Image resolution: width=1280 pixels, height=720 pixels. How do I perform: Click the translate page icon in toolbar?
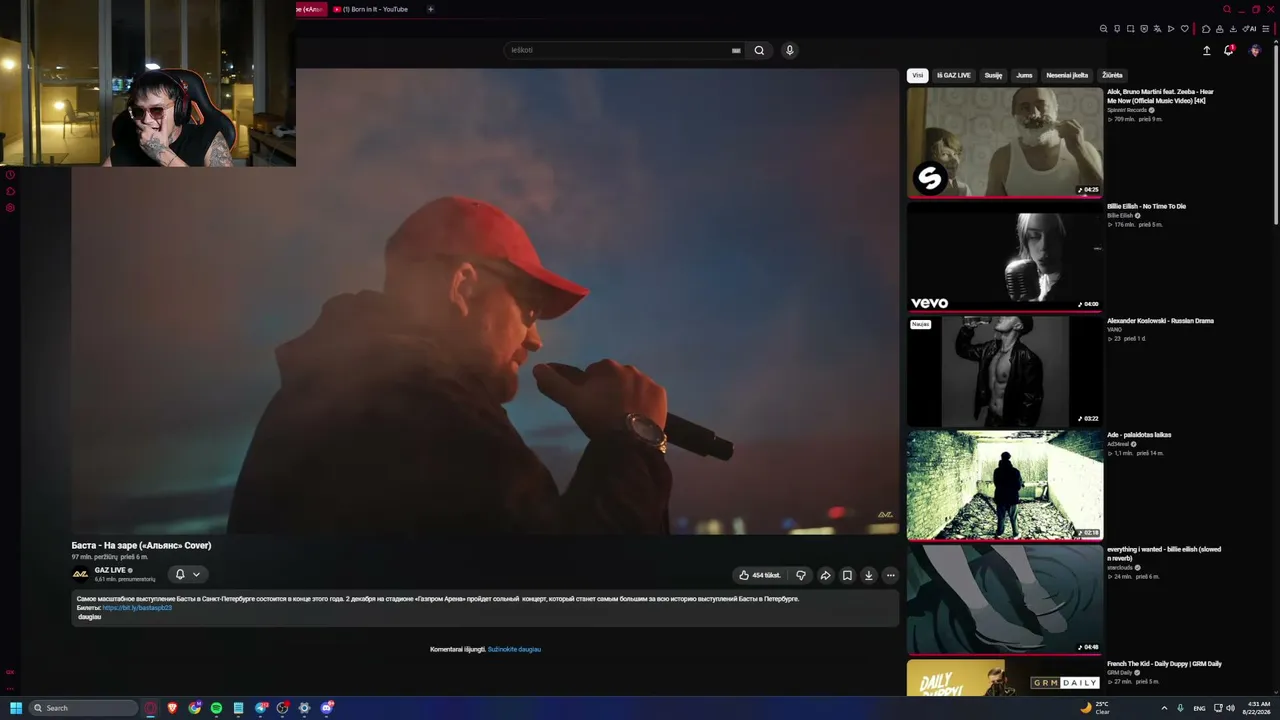(x=1158, y=29)
